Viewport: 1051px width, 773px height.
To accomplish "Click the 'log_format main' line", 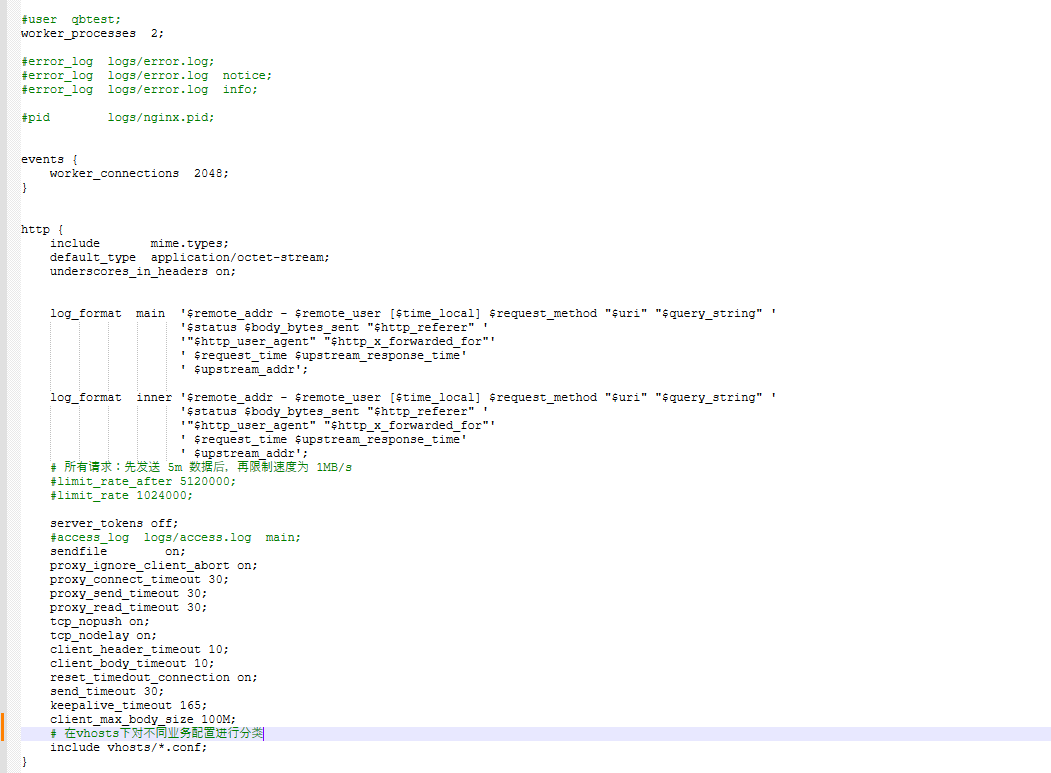I will [x=413, y=314].
